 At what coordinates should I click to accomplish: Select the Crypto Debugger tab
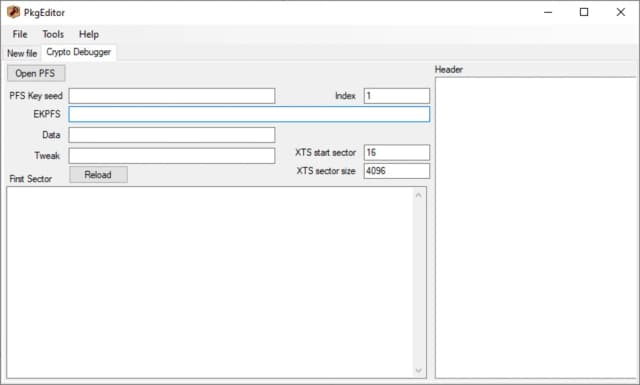pyautogui.click(x=78, y=52)
